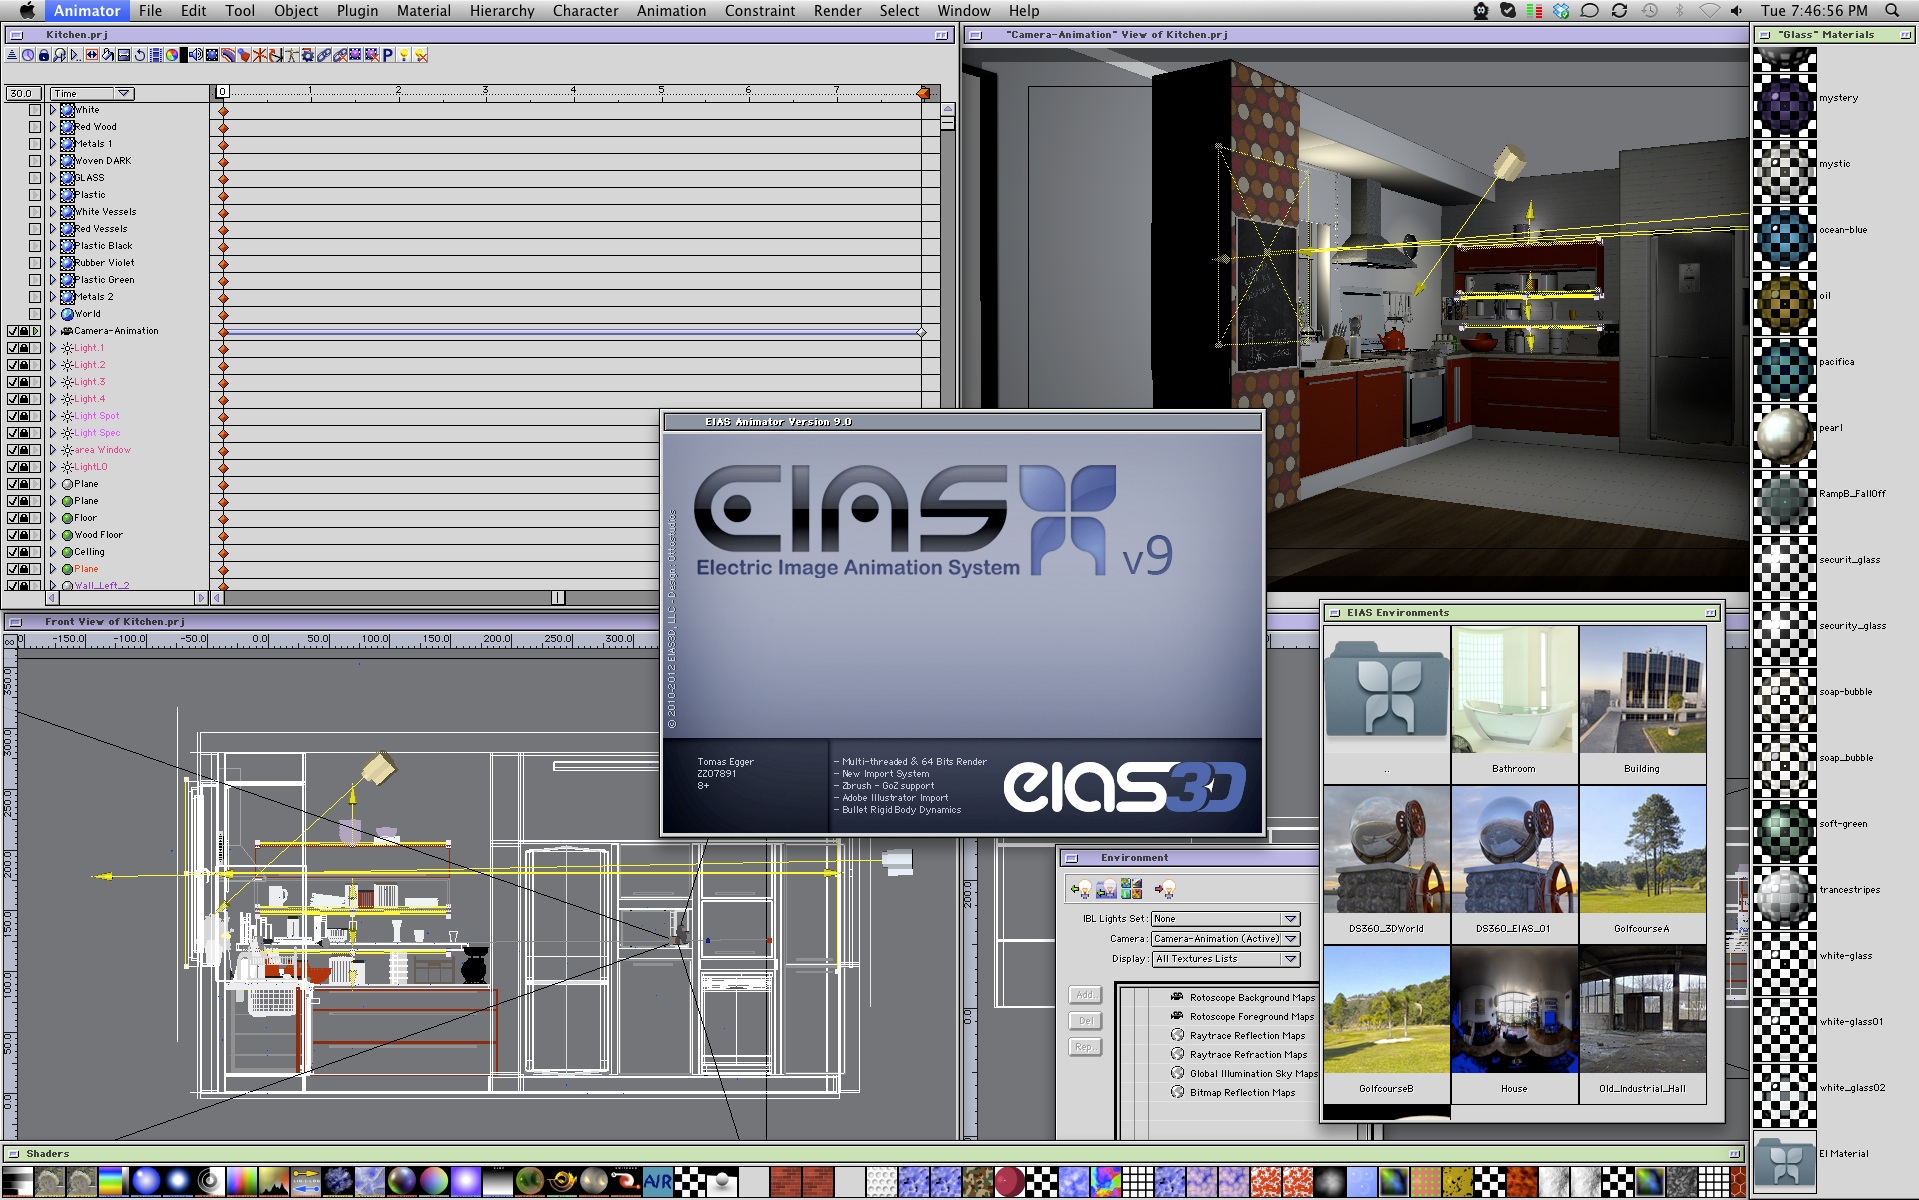
Task: Click the circular reset arrow toolbar icon
Action: click(x=140, y=55)
